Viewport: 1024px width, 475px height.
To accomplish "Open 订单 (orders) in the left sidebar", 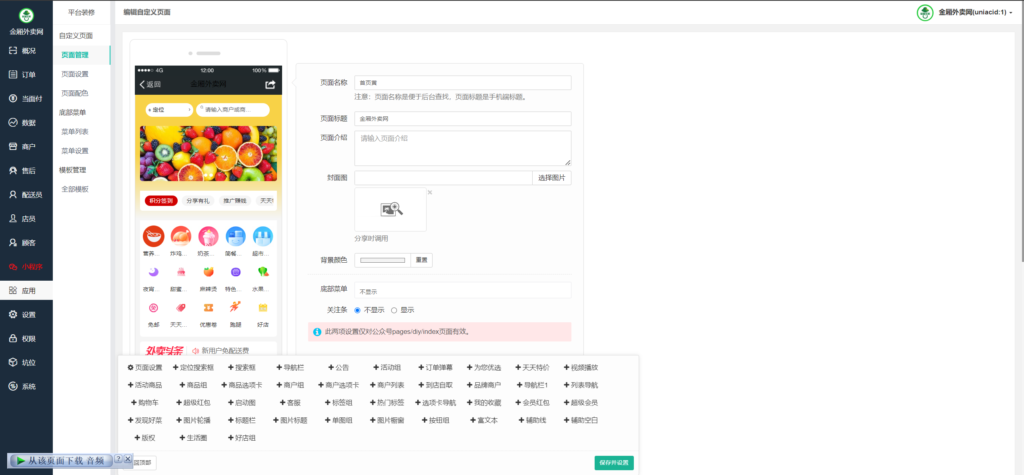I will [27, 74].
